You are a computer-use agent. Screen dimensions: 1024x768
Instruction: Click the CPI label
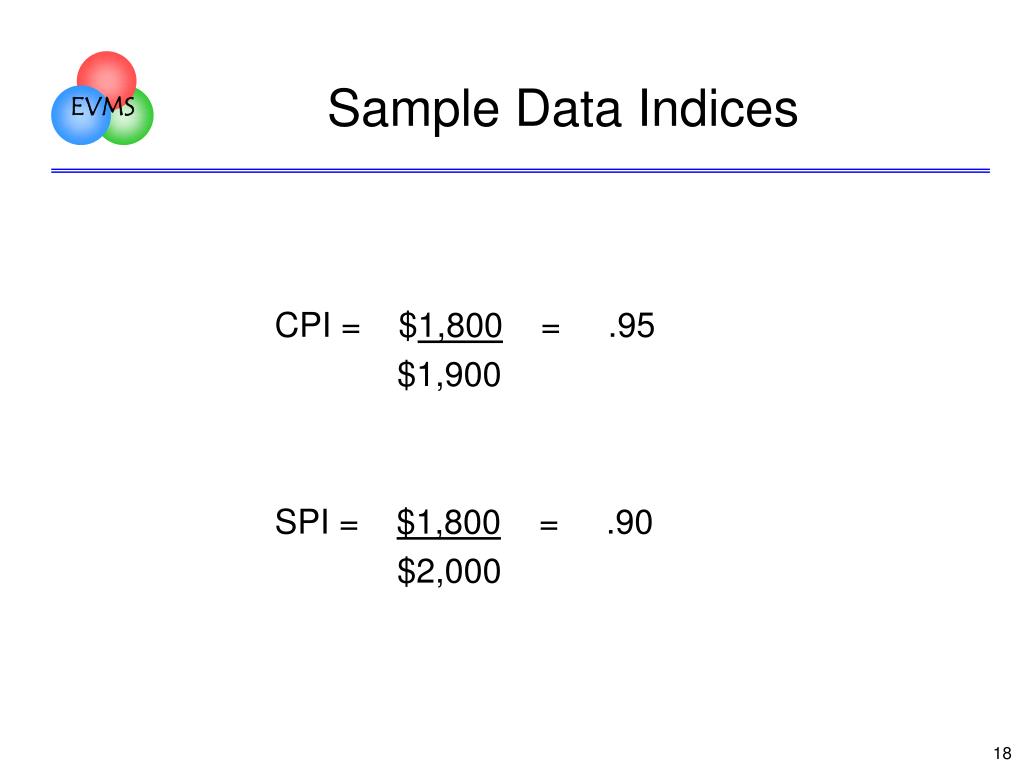(302, 325)
